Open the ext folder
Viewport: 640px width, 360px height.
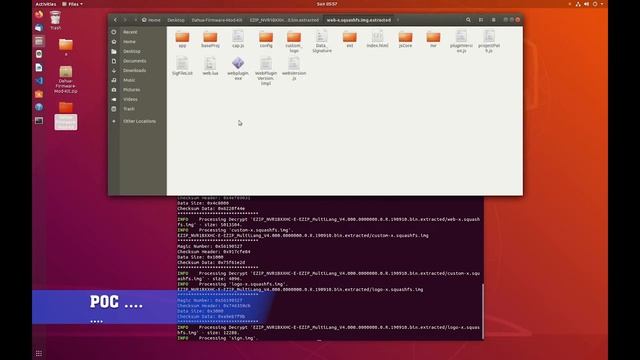click(x=349, y=39)
